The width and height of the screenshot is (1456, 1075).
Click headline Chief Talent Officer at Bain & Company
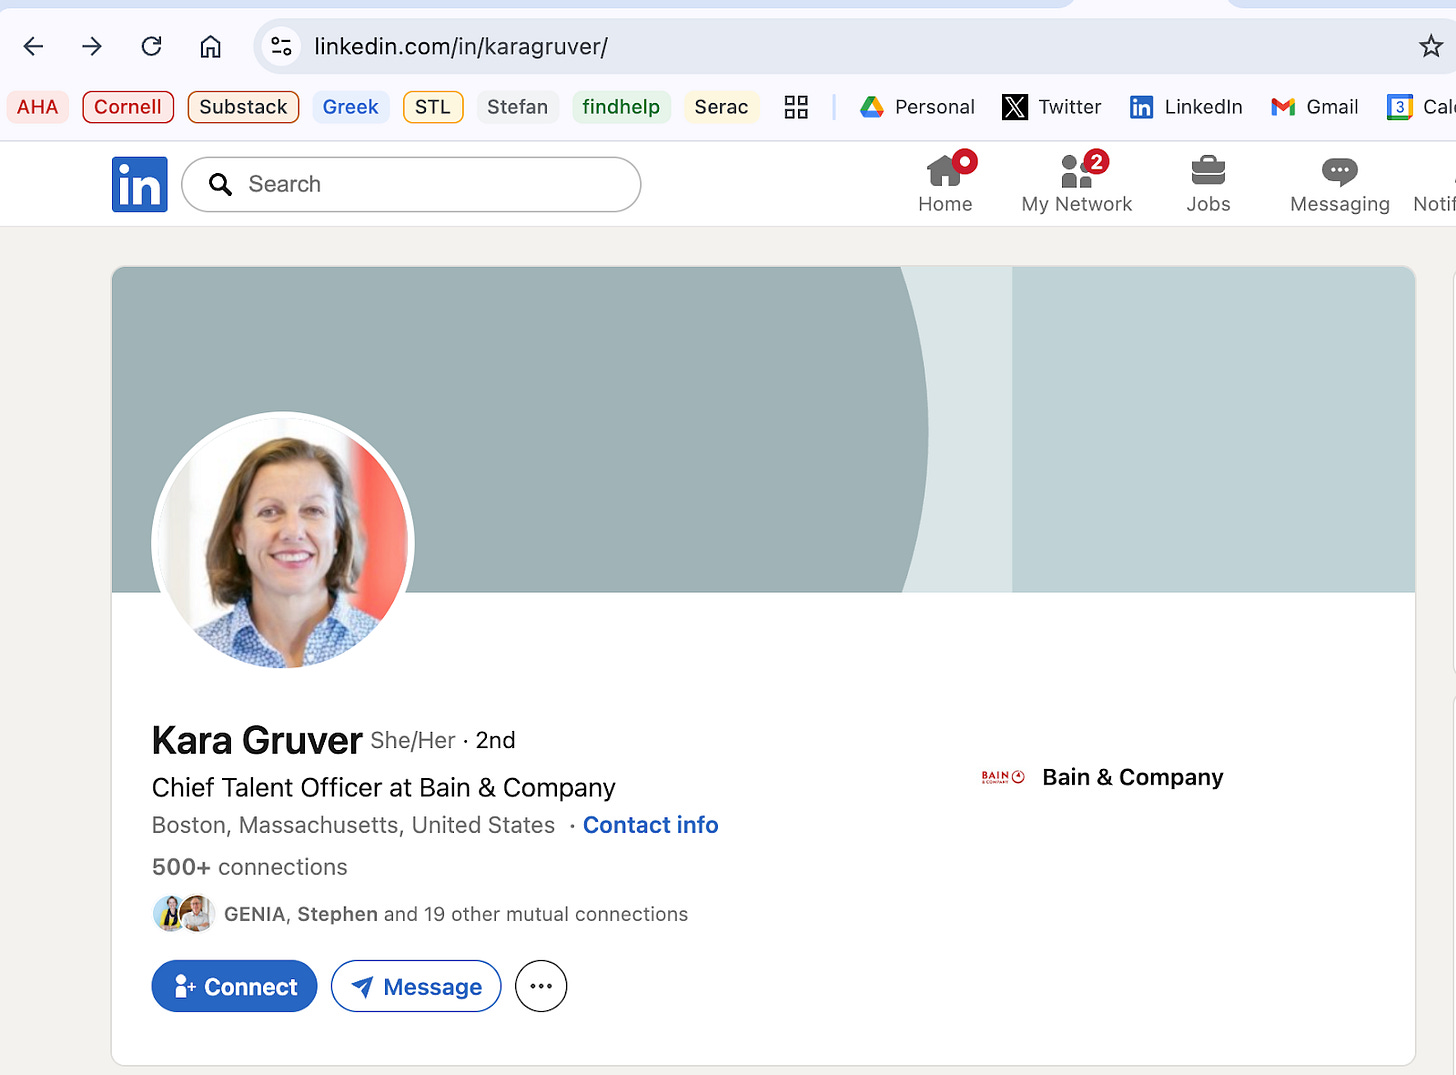[384, 788]
